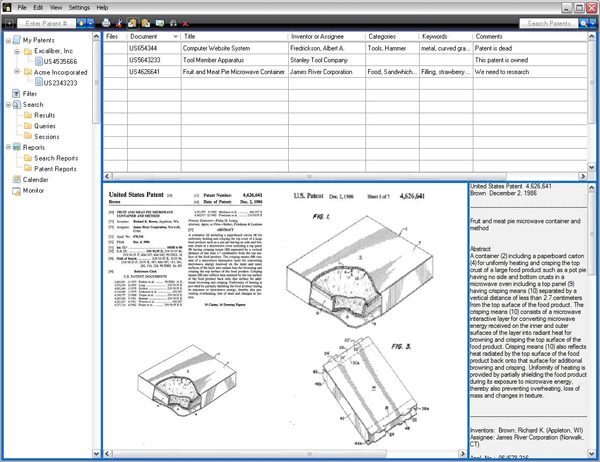
Task: Click the yellow download-arrow button beside Enter Patent #
Action: tap(81, 23)
